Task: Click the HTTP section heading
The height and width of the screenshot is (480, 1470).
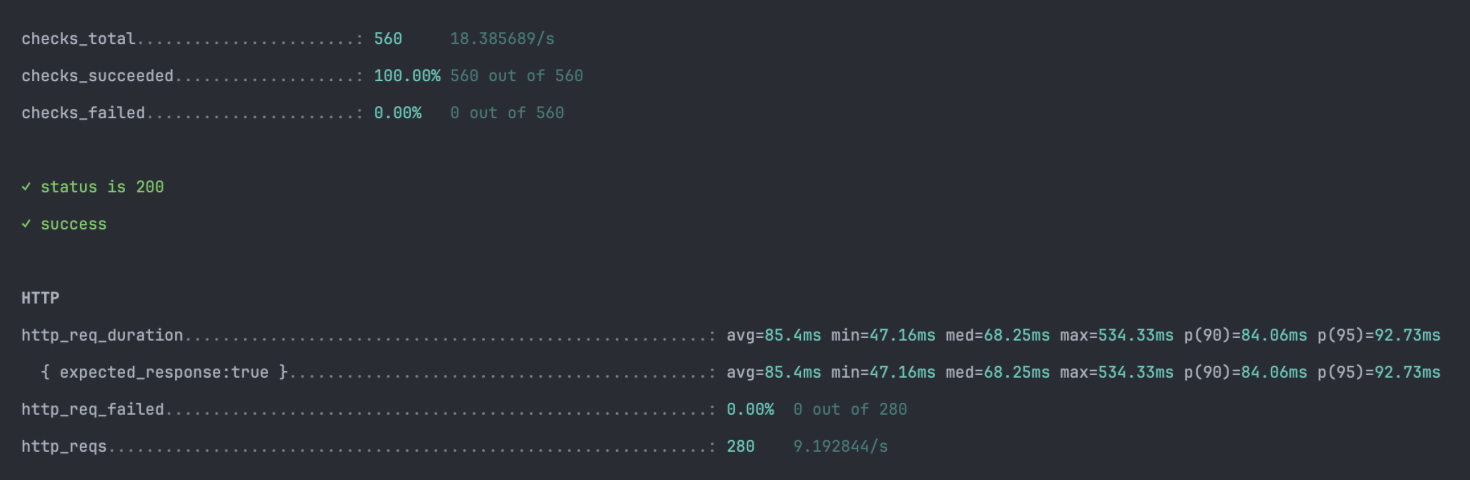Action: [40, 298]
